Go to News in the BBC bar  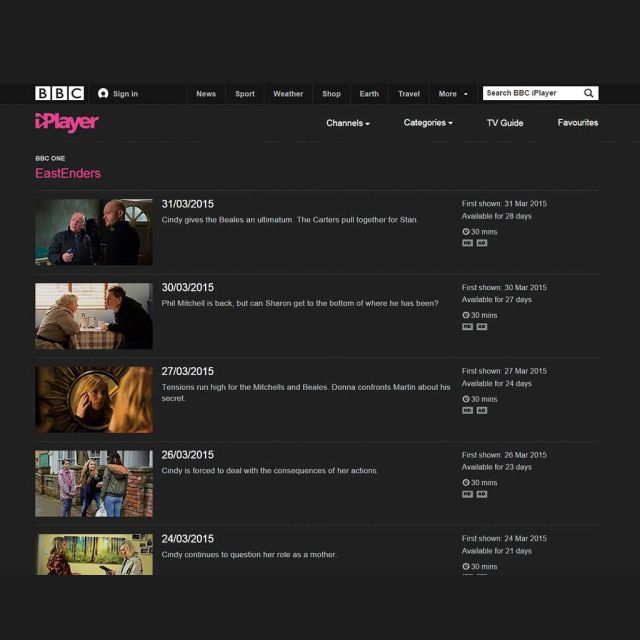206,94
